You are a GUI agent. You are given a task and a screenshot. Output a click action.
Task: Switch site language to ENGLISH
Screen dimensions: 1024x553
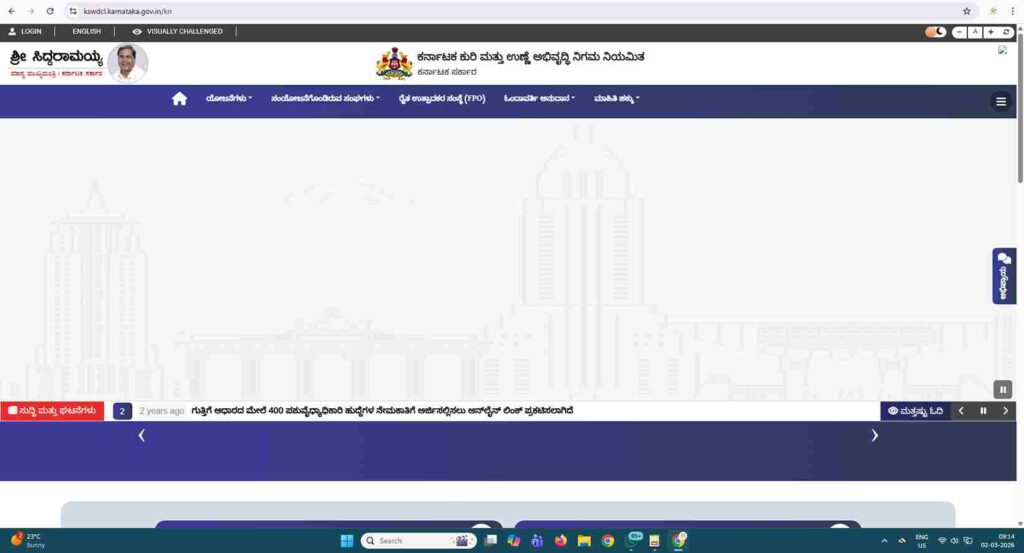point(86,32)
